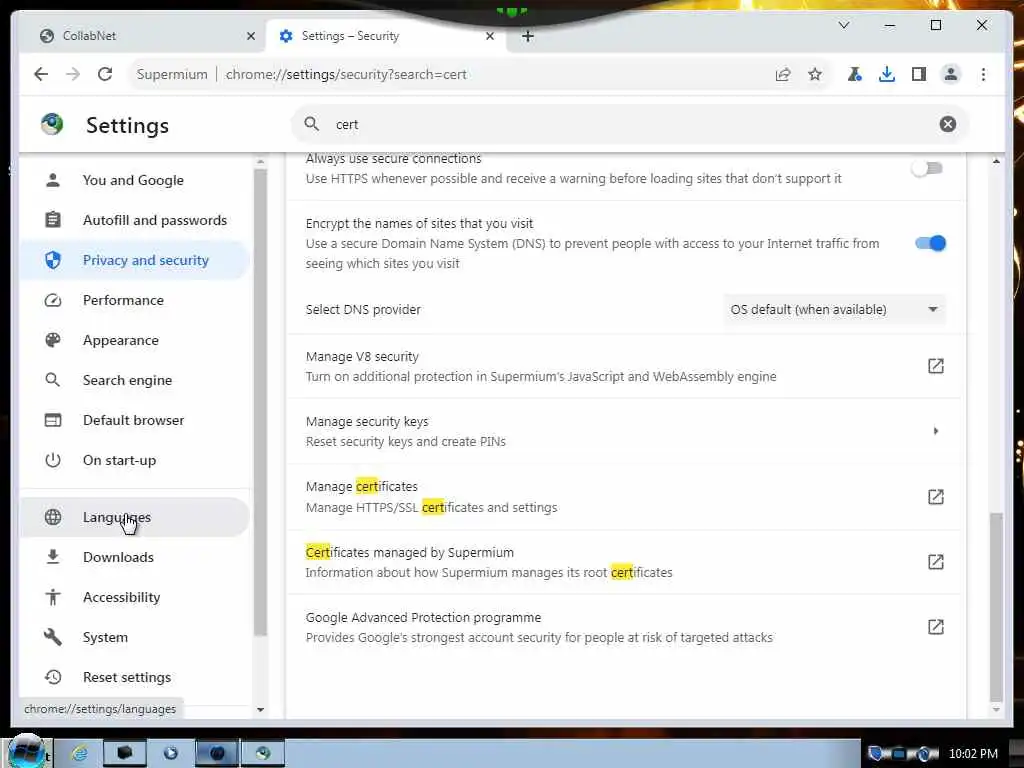Click sidebar scroll-down arrow
Viewport: 1024px width, 768px height.
point(260,709)
